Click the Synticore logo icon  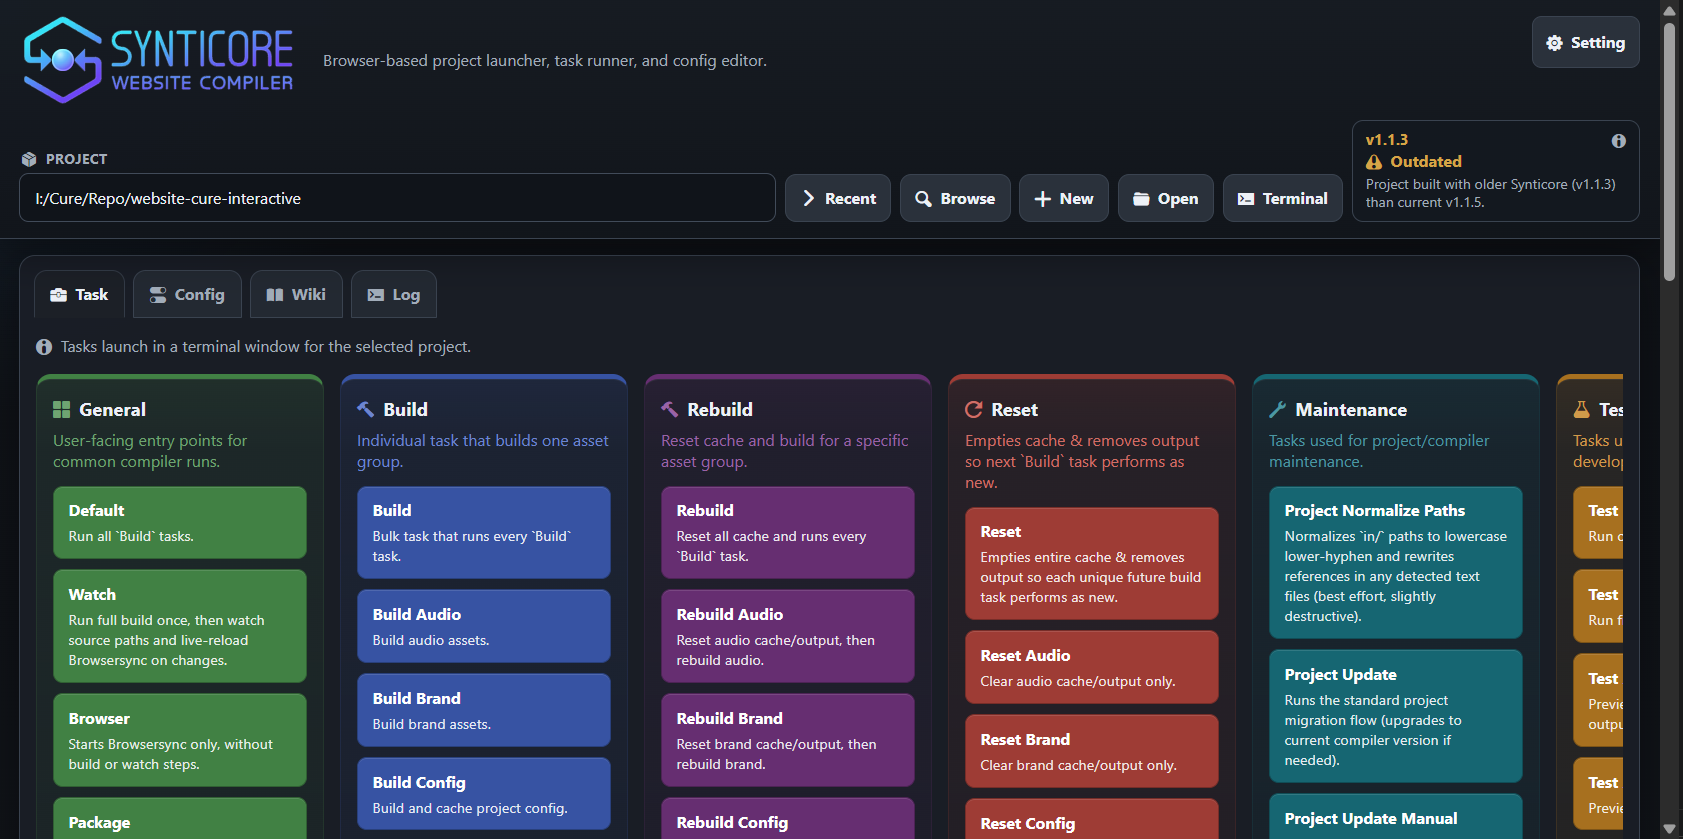point(63,60)
